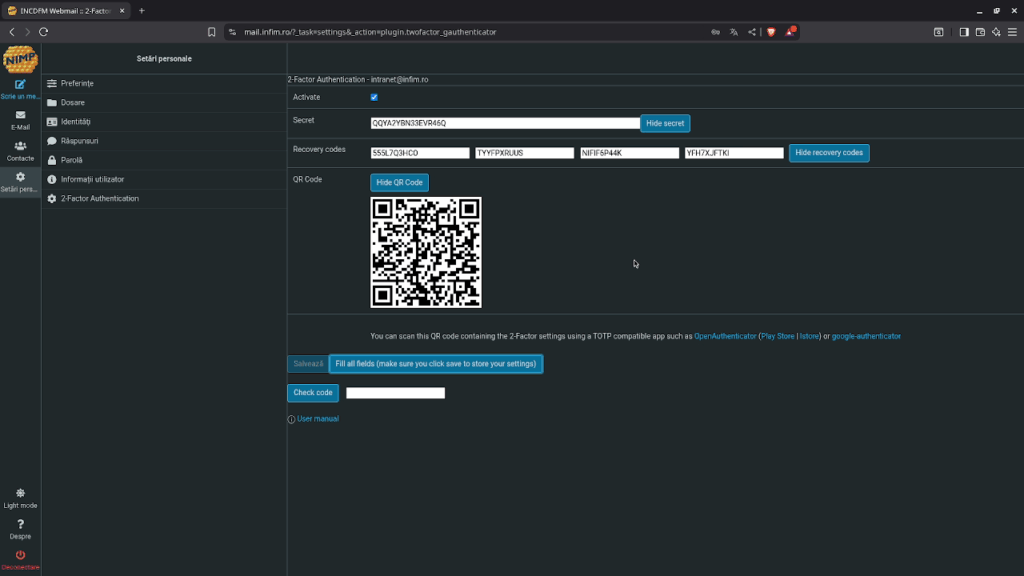Open Dosare settings section

click(165, 103)
